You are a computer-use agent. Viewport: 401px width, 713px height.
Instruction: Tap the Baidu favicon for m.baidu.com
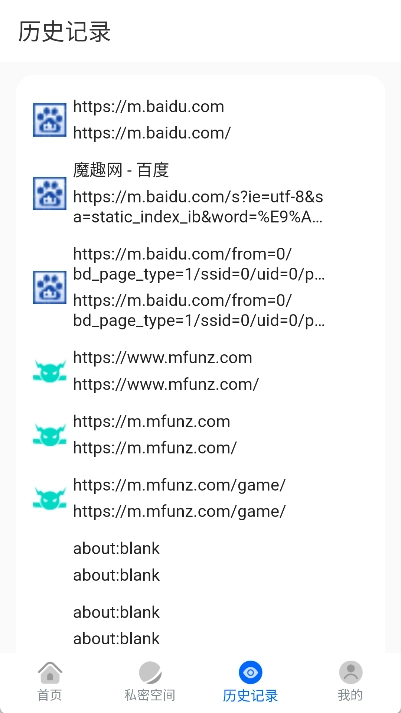point(50,120)
